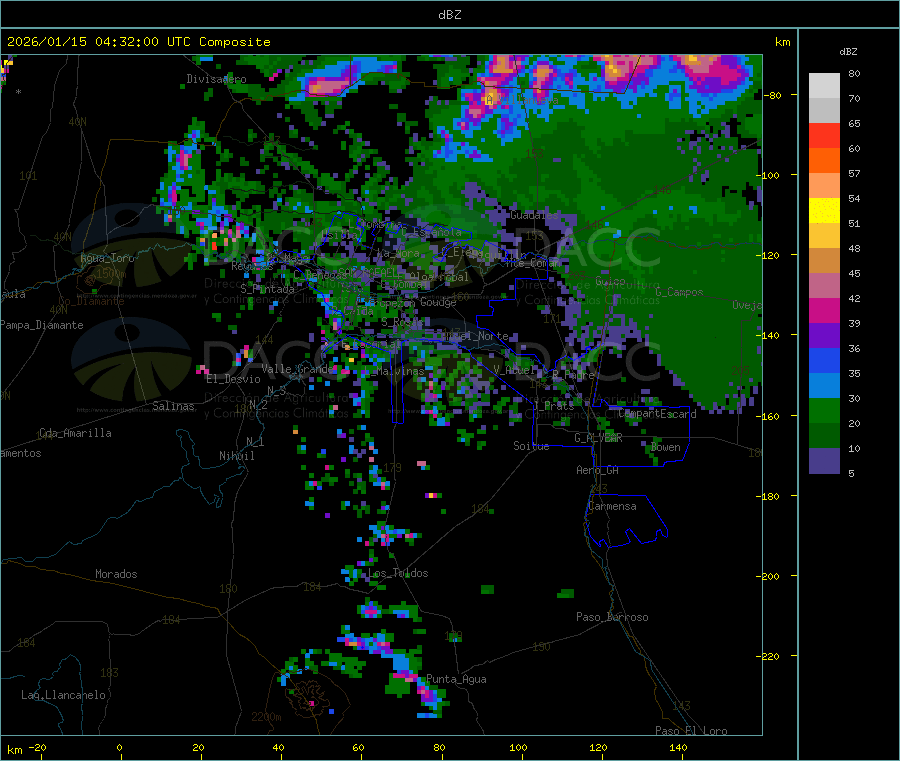This screenshot has width=900, height=761.
Task: Click the Punta_Agua label
Action: 456,679
